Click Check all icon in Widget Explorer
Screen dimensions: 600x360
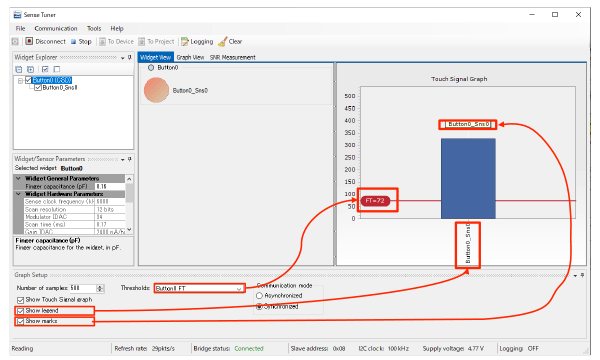(x=45, y=69)
